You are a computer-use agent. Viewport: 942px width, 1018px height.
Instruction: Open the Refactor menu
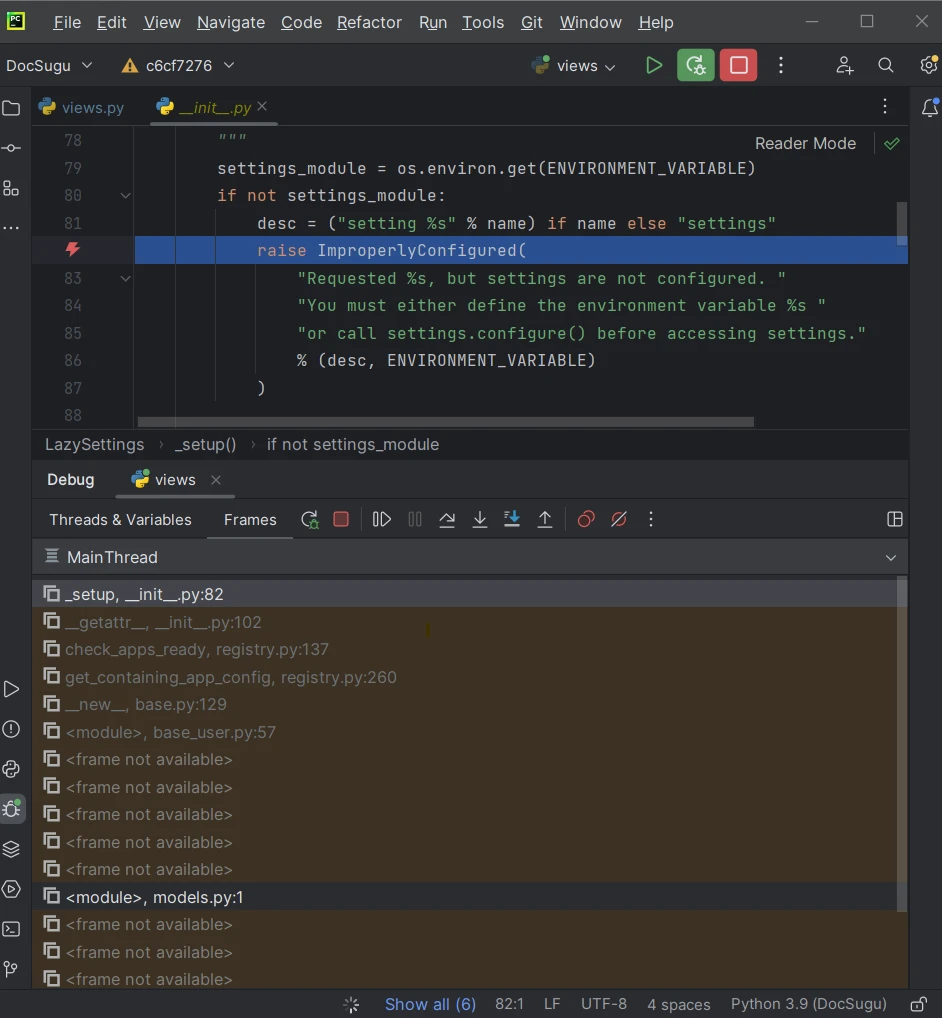tap(369, 22)
